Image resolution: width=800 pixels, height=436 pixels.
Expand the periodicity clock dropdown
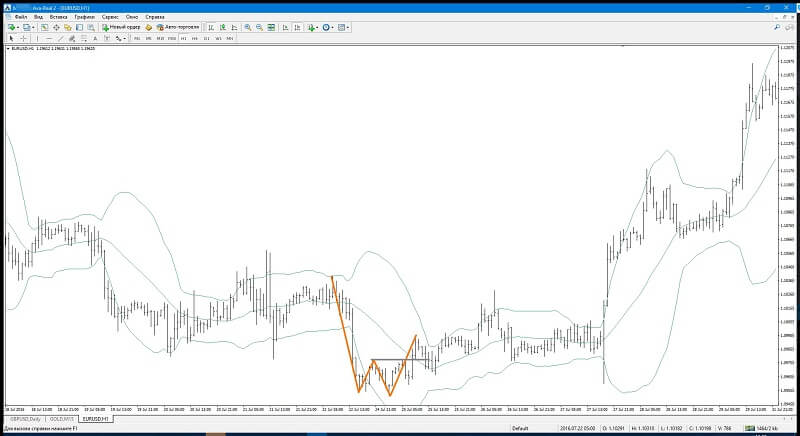coord(333,28)
